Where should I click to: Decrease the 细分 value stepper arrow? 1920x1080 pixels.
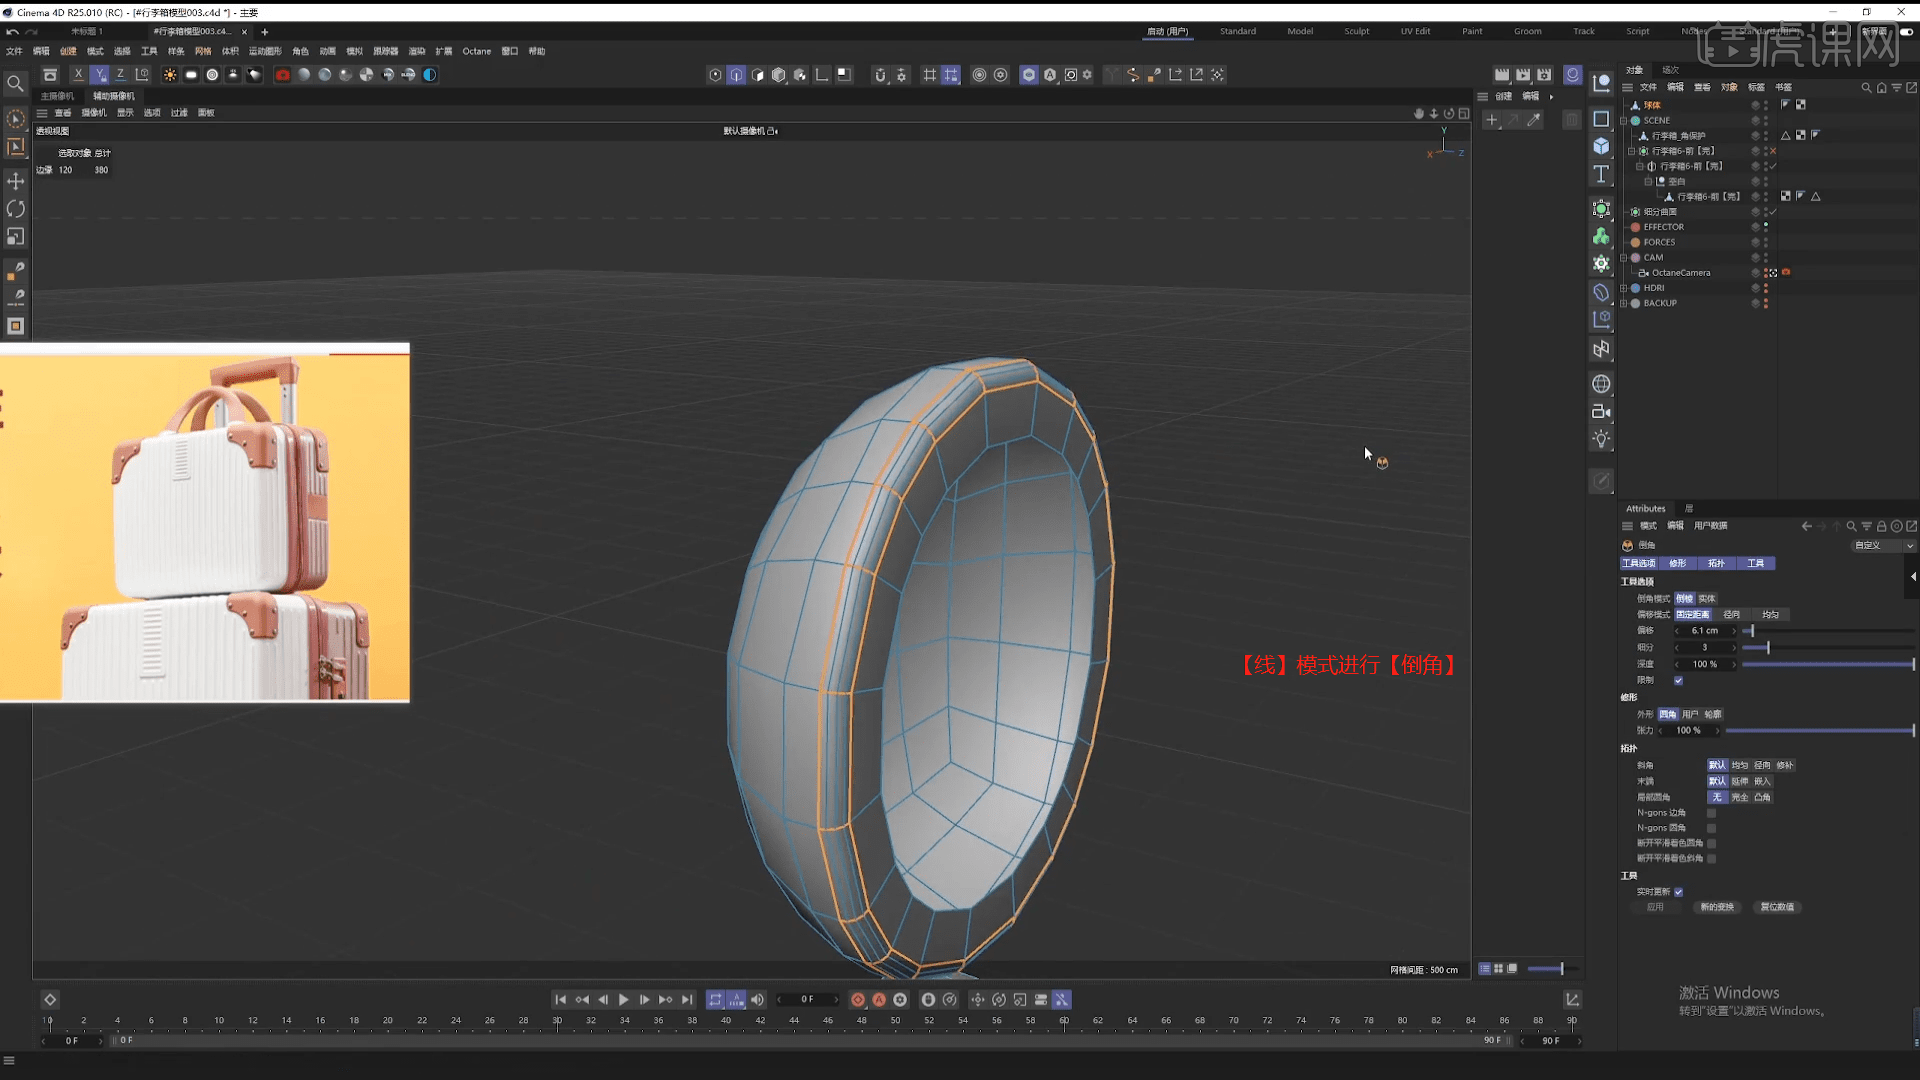(1677, 648)
